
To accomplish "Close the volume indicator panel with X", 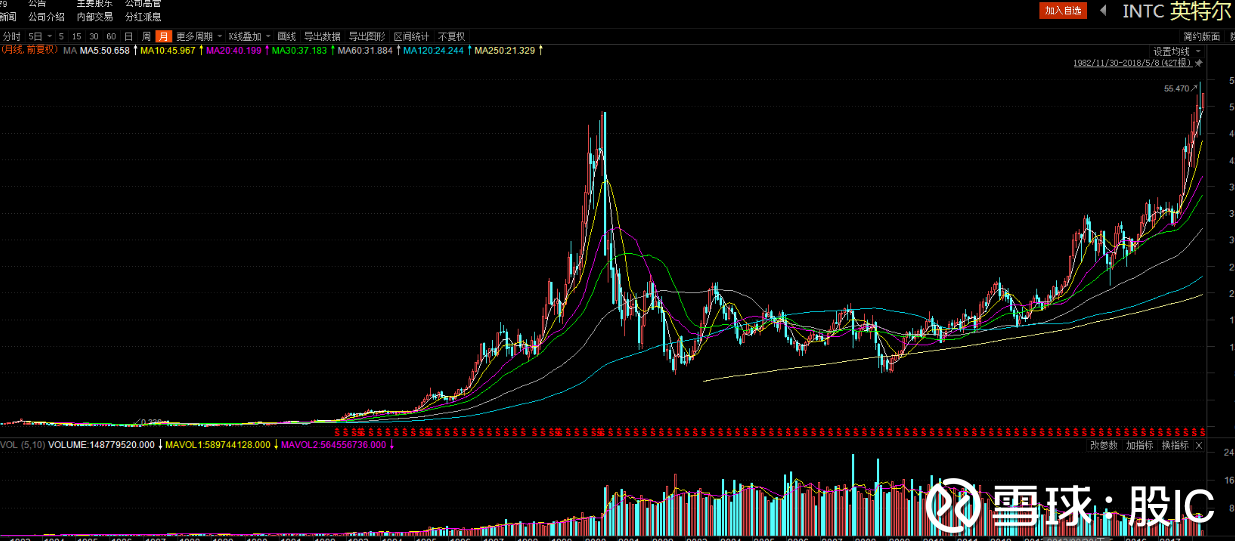I will [x=1199, y=445].
